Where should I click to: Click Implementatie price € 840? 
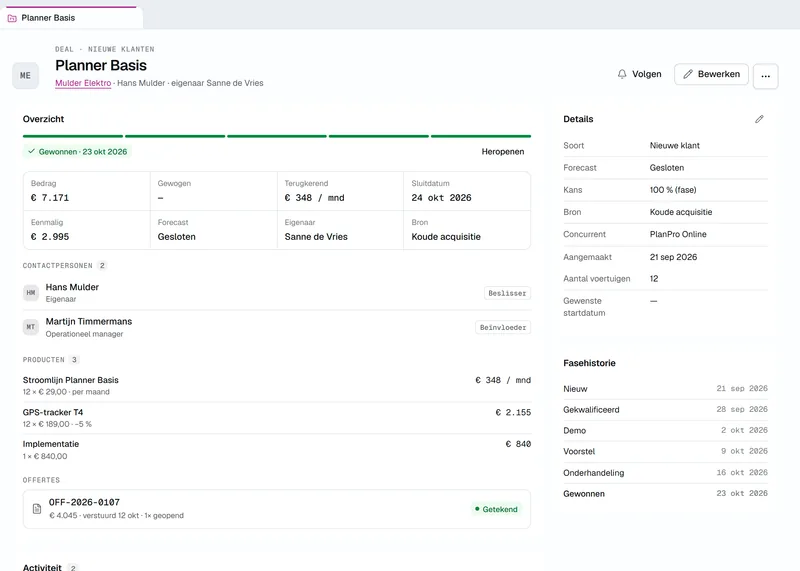coord(518,444)
